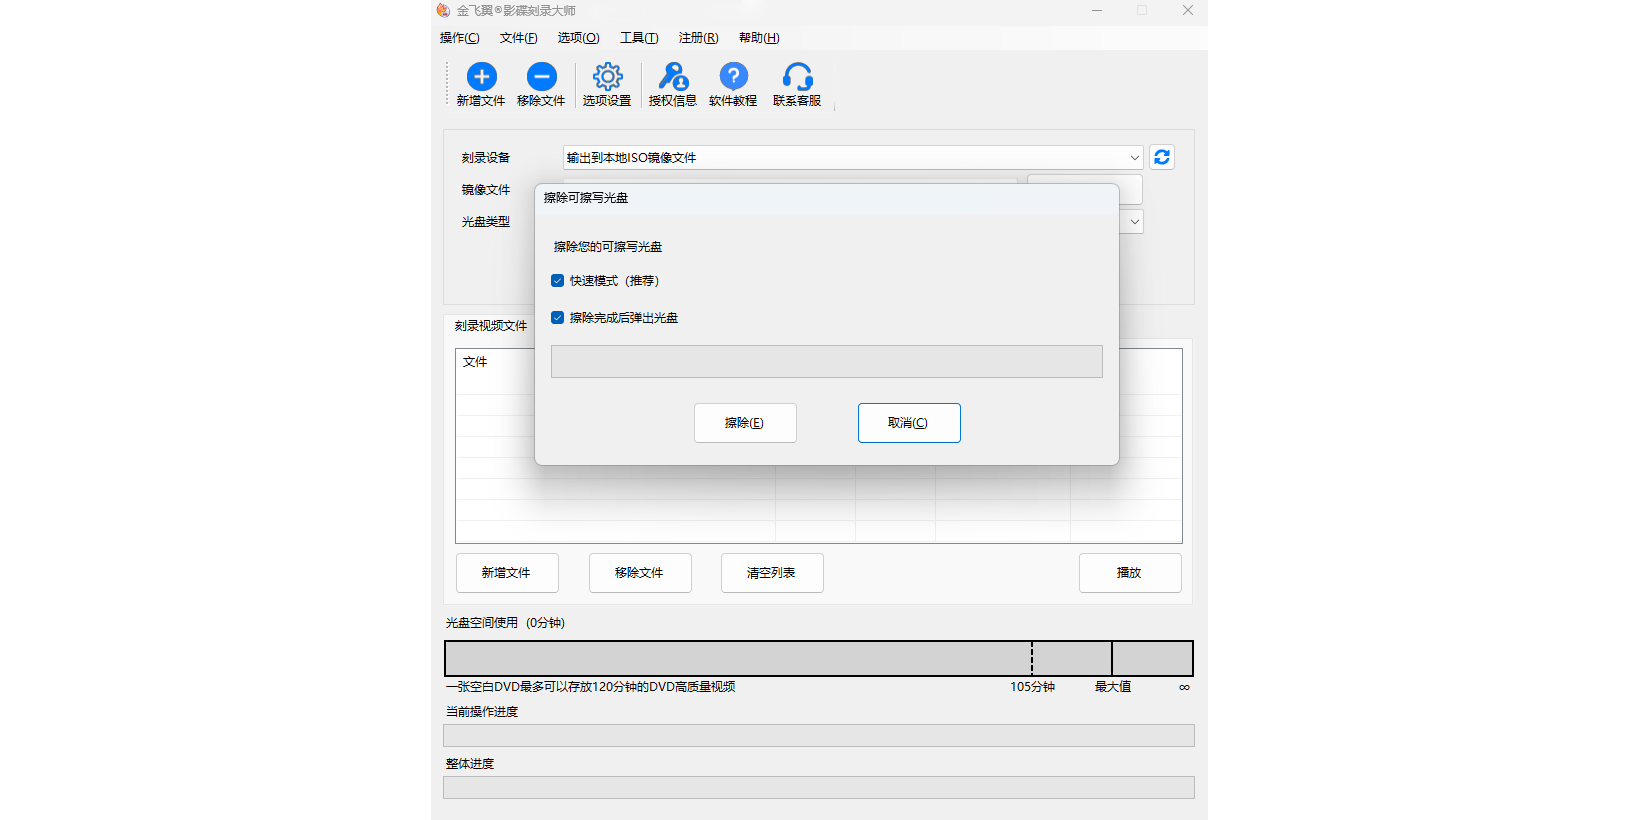Screen dimensions: 1640x820
Task: Expand the 光盘类型 dropdown arrow
Action: pos(1134,222)
